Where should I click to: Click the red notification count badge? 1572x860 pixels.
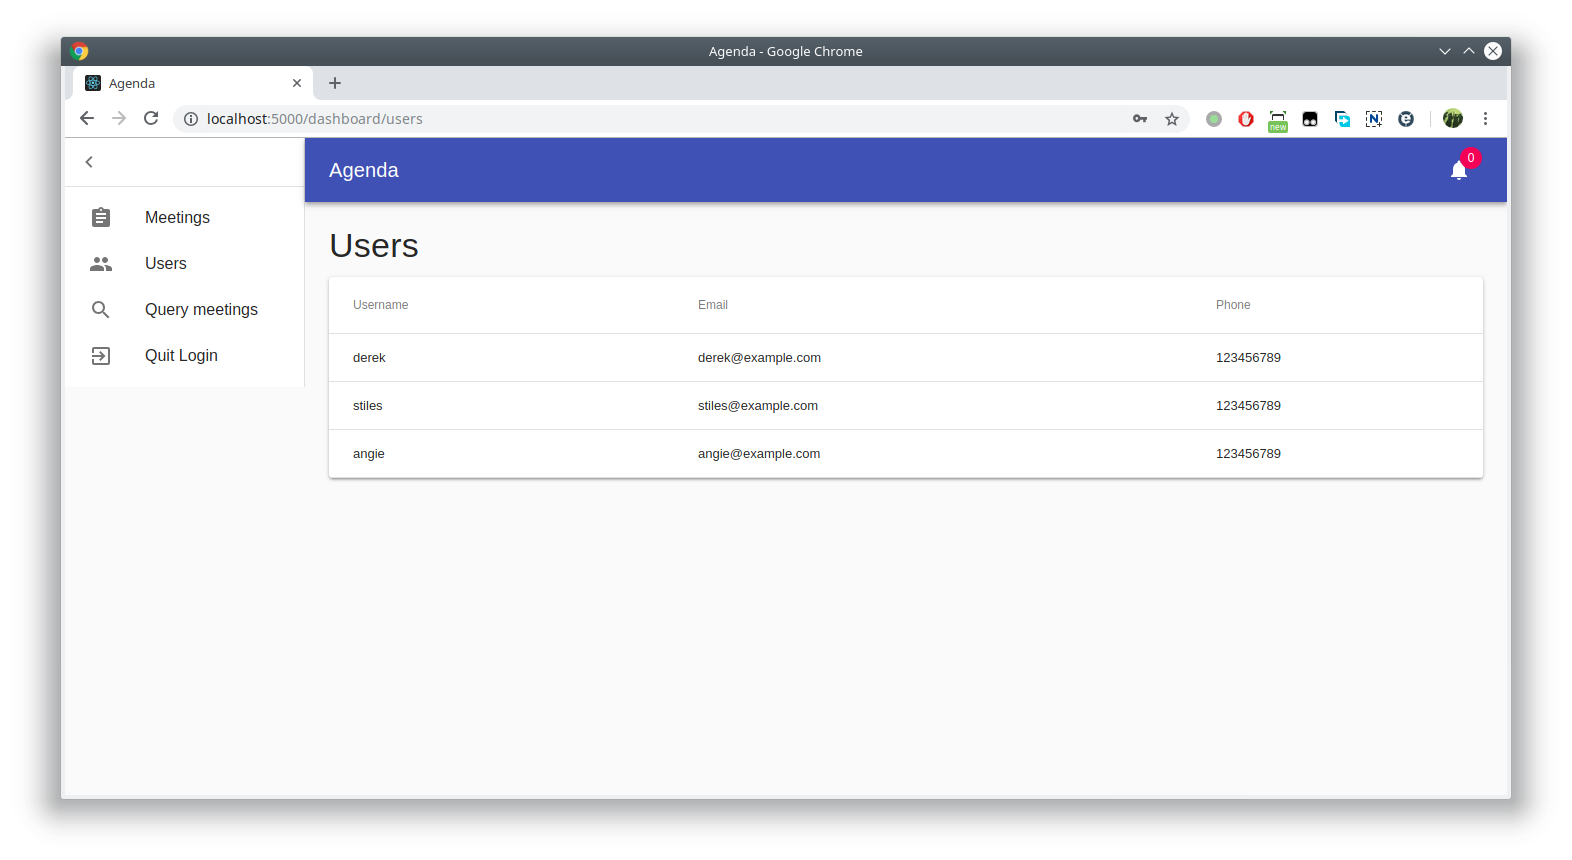(1471, 158)
